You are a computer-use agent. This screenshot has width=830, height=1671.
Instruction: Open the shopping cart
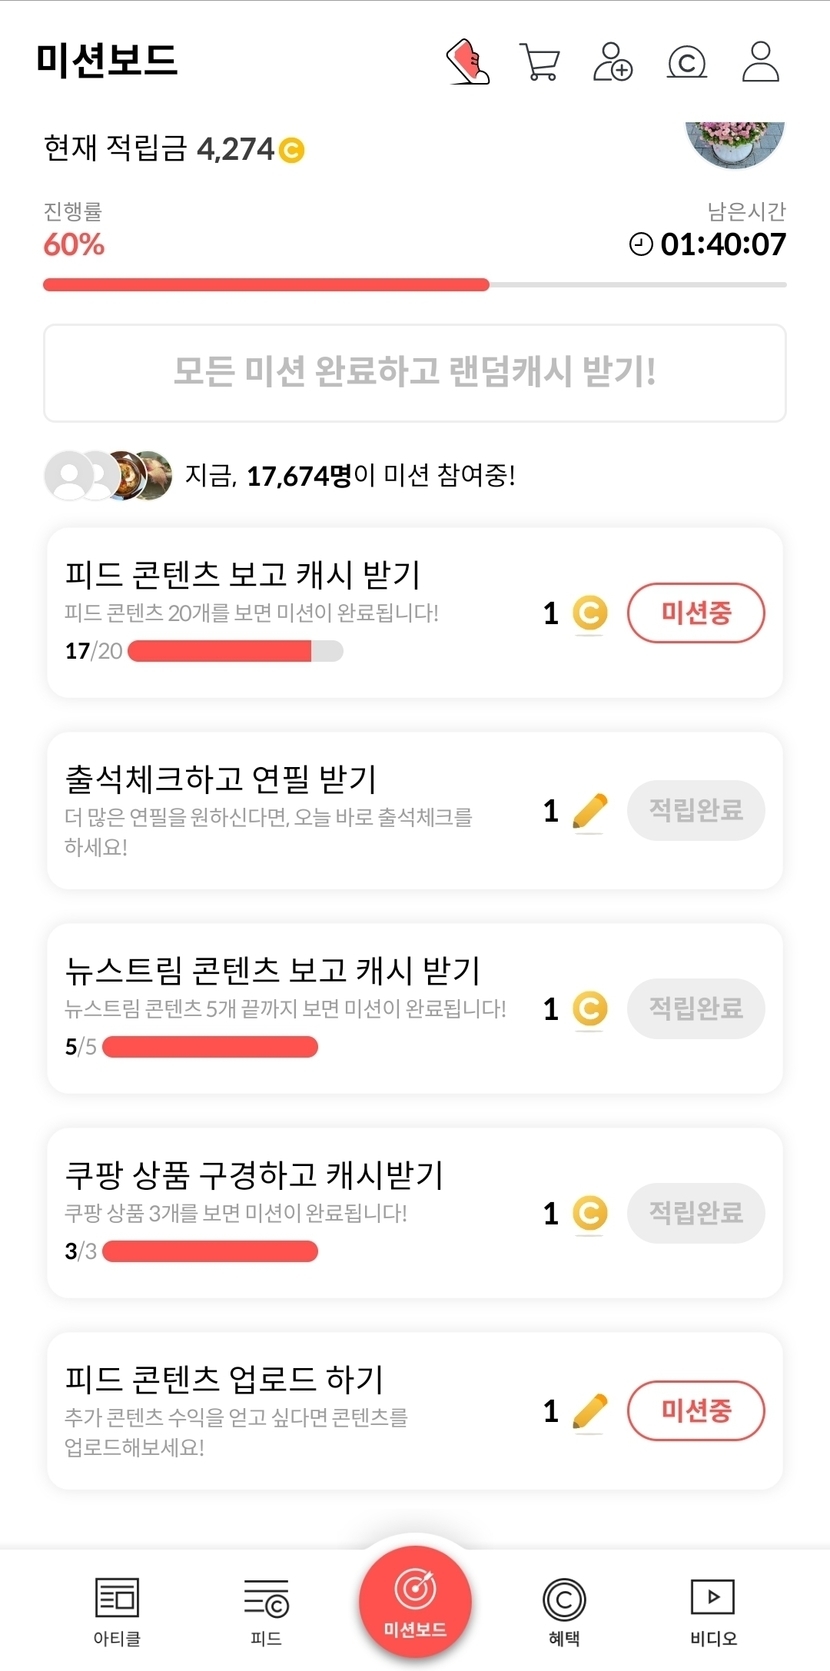[x=540, y=62]
